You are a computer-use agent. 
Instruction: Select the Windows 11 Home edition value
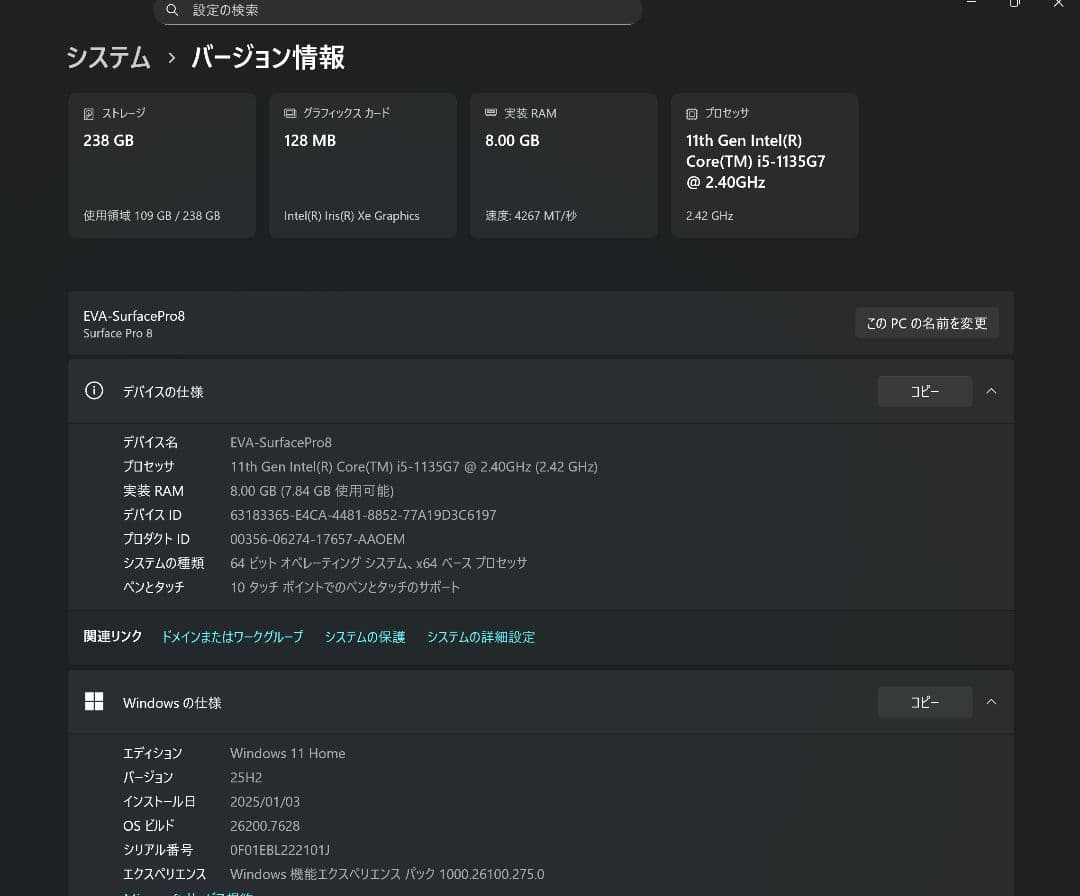click(x=288, y=753)
